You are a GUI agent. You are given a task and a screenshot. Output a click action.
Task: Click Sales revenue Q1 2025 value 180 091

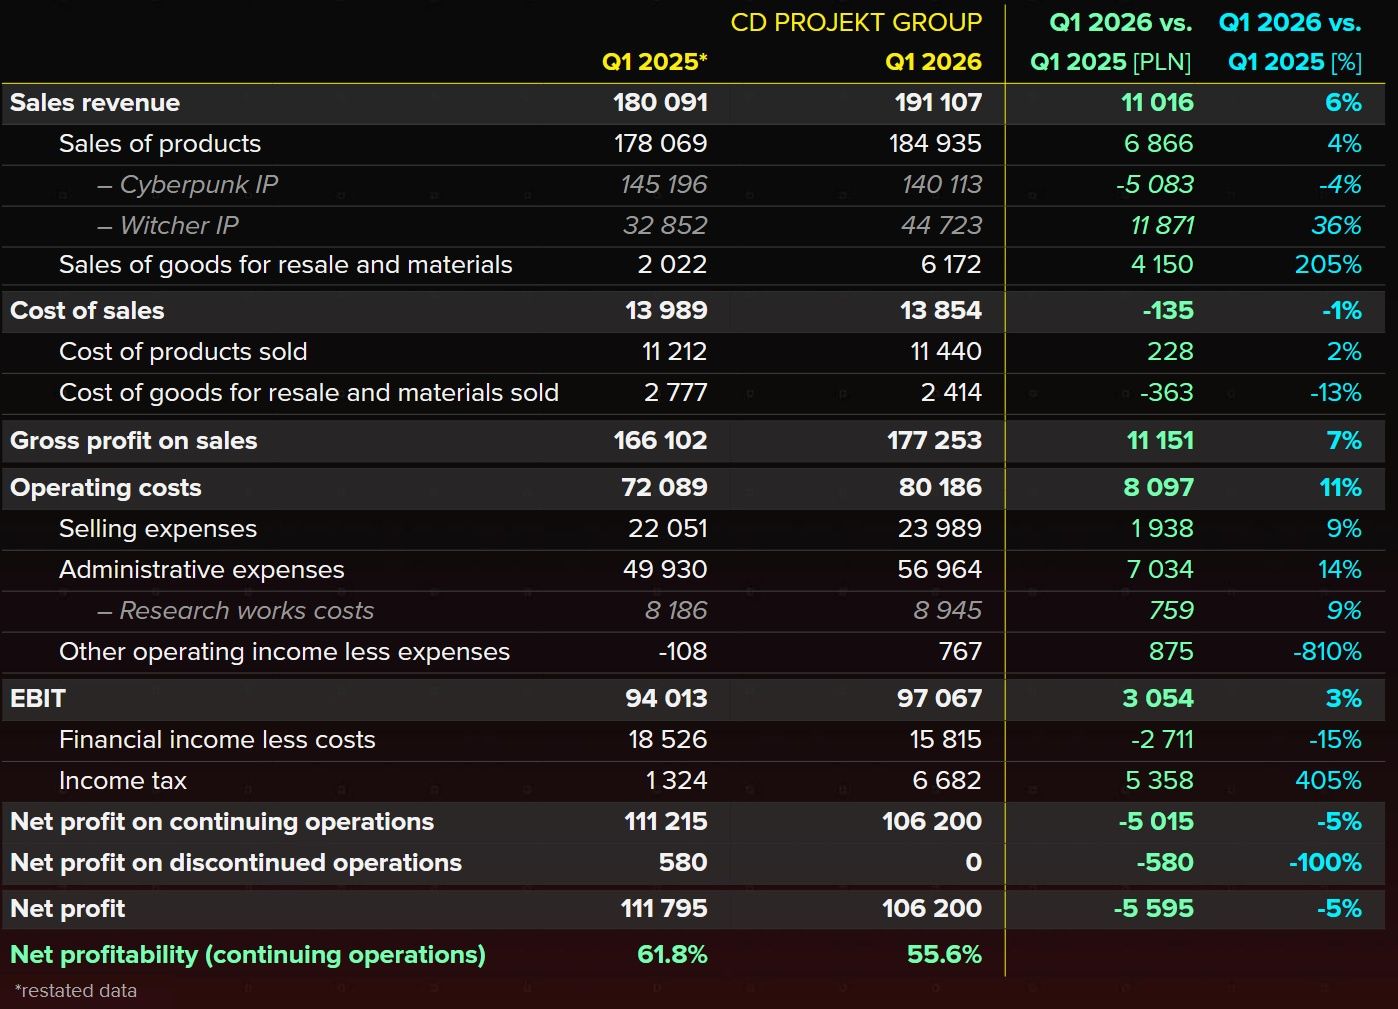[660, 103]
